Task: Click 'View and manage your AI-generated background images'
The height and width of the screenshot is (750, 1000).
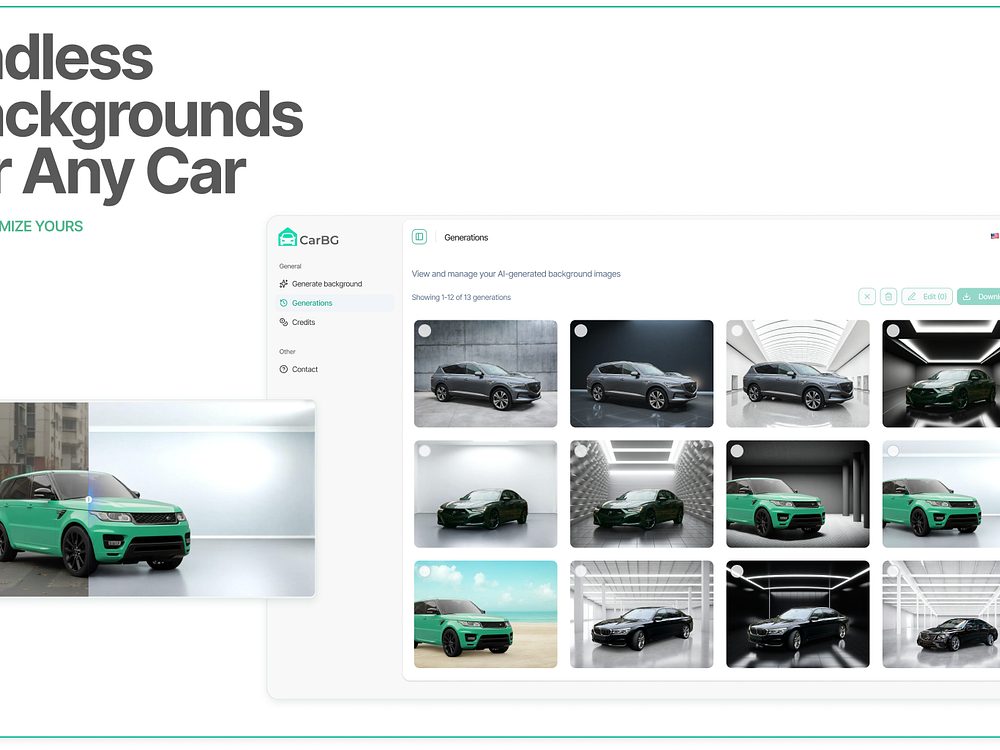Action: (516, 274)
